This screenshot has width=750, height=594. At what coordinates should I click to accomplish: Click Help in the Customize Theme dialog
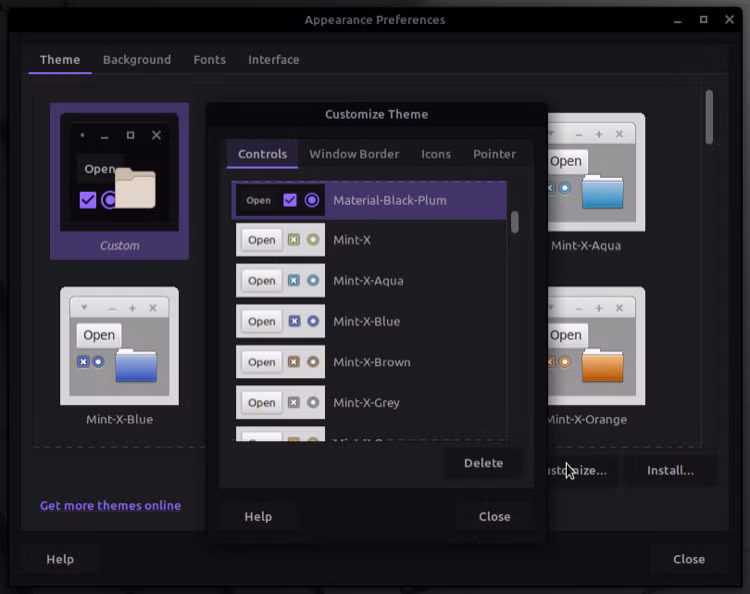(258, 517)
